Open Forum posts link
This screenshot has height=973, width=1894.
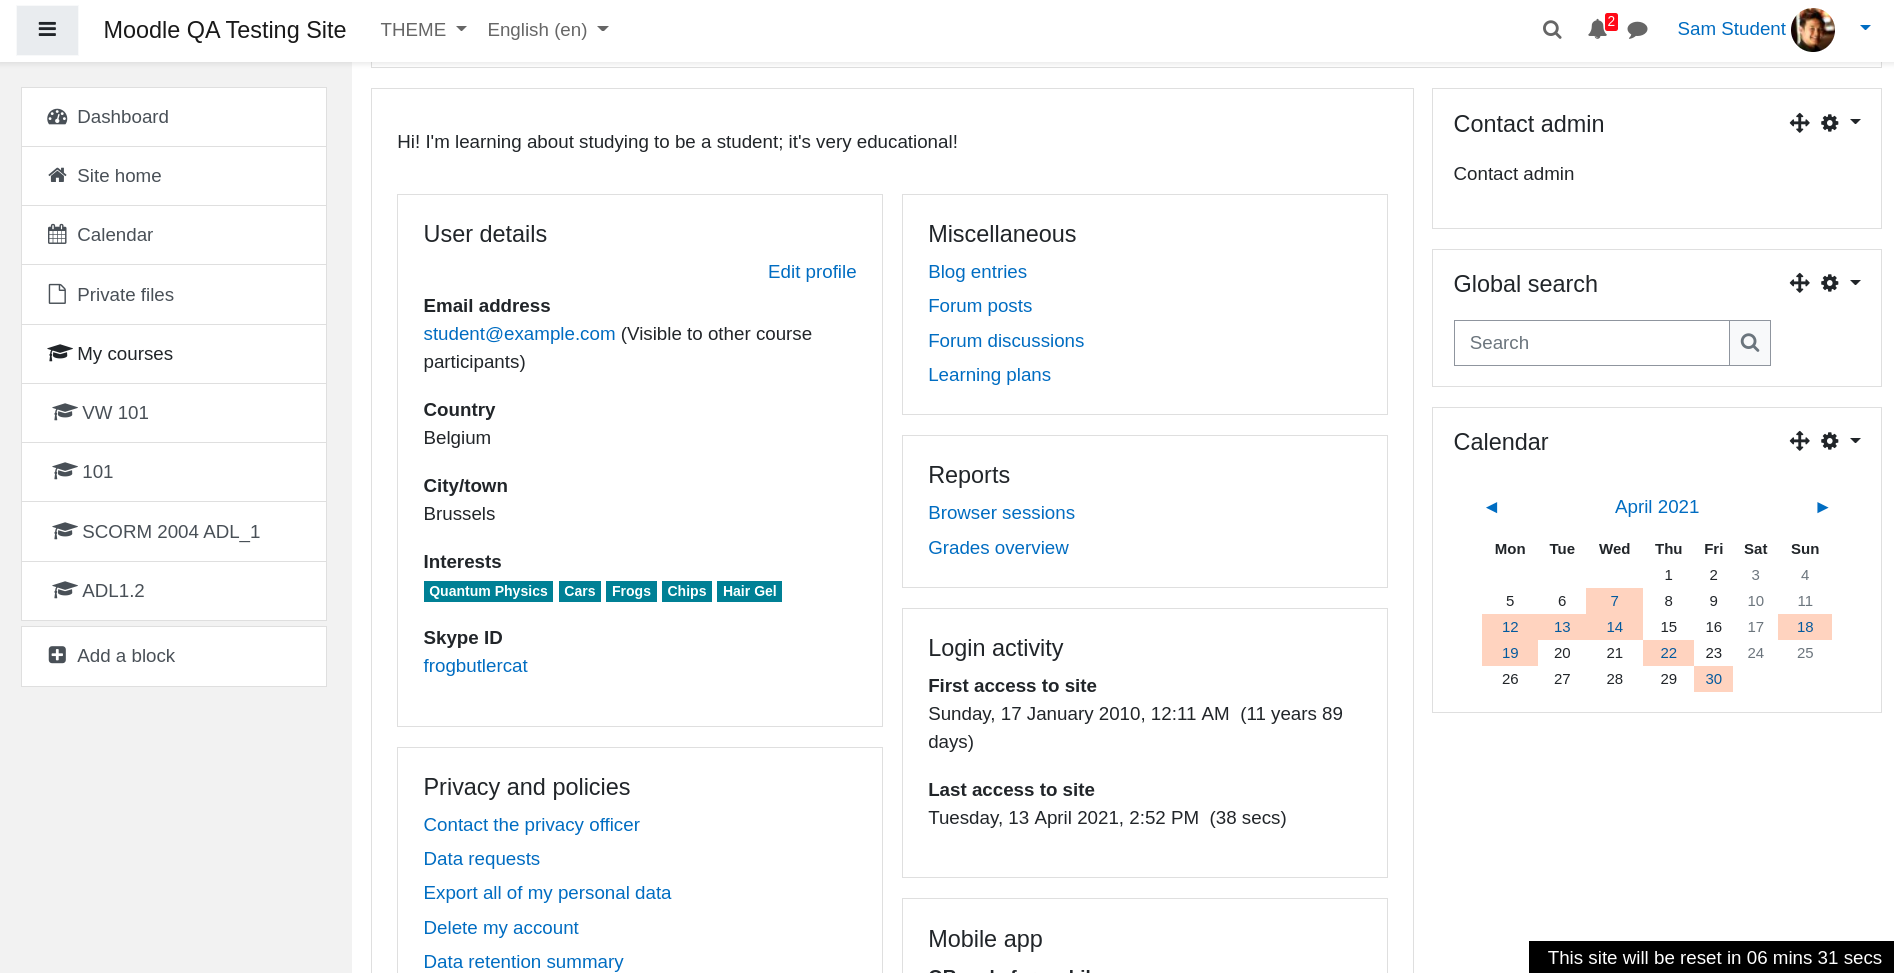coord(980,306)
